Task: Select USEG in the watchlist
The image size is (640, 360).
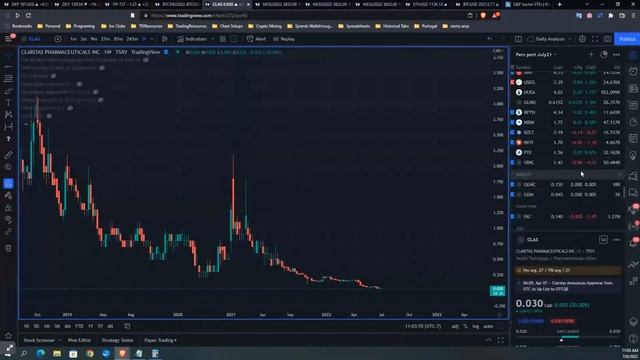Action: [567, 82]
